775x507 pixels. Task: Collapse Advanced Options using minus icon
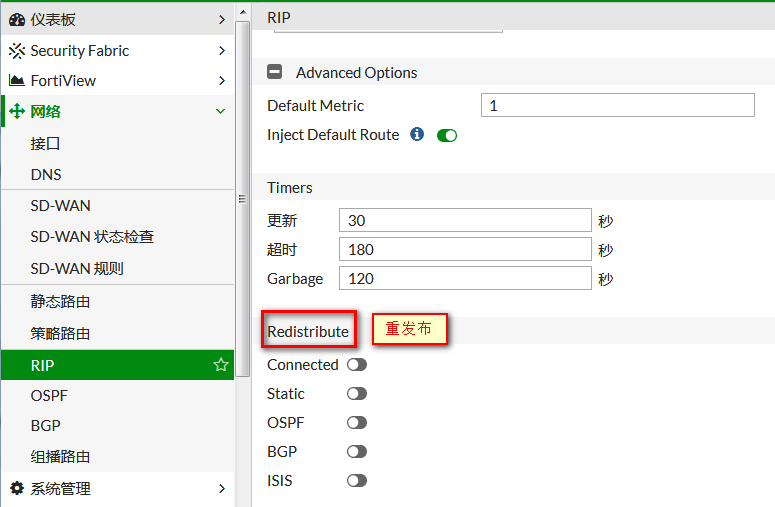275,72
